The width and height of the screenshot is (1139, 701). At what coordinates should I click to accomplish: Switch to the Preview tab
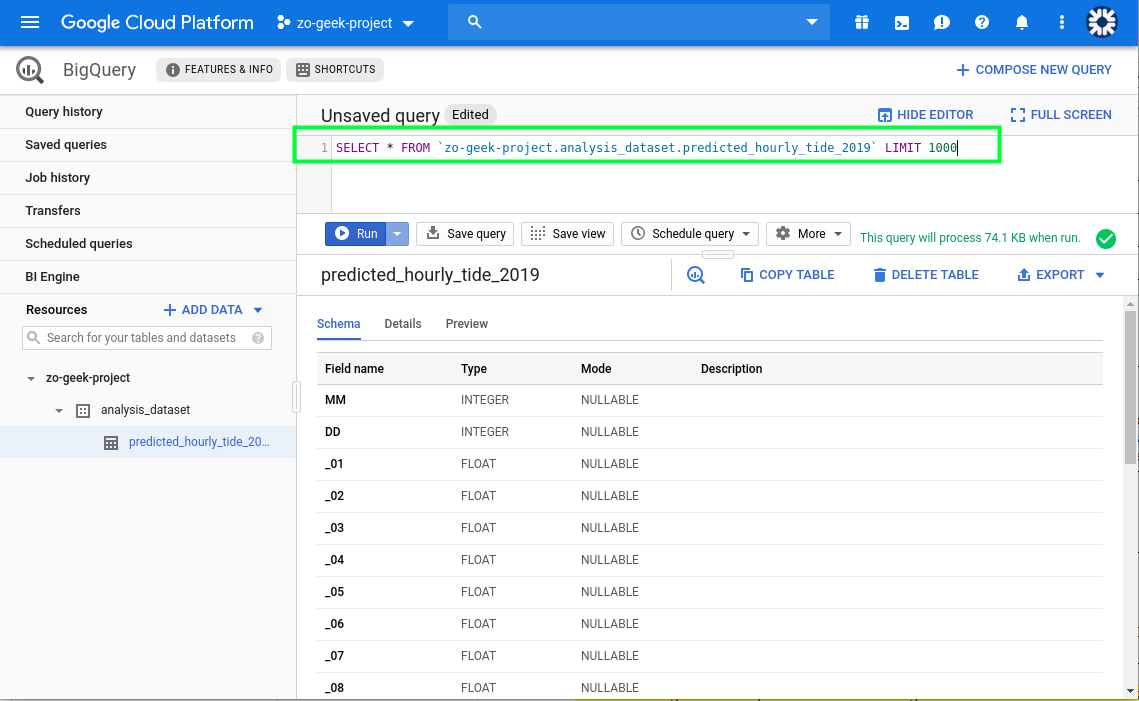point(467,324)
